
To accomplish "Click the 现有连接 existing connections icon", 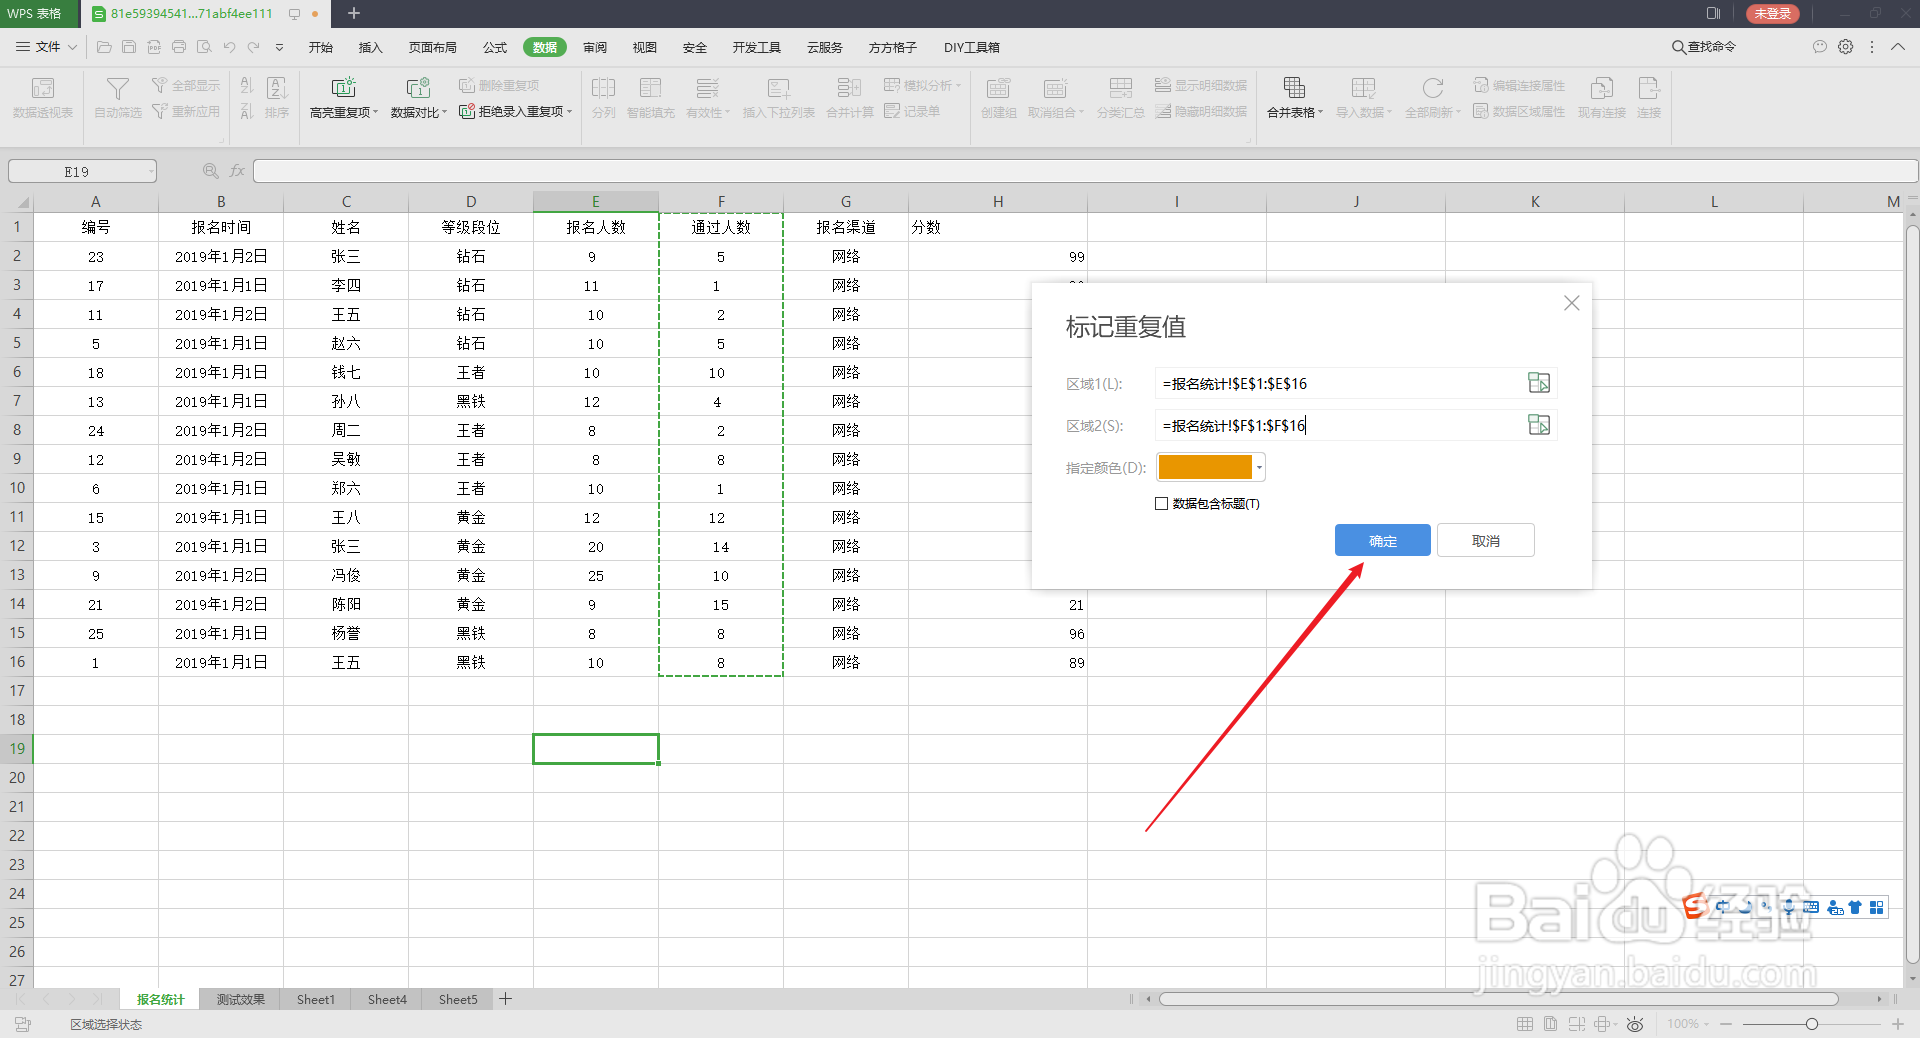I will 1601,88.
